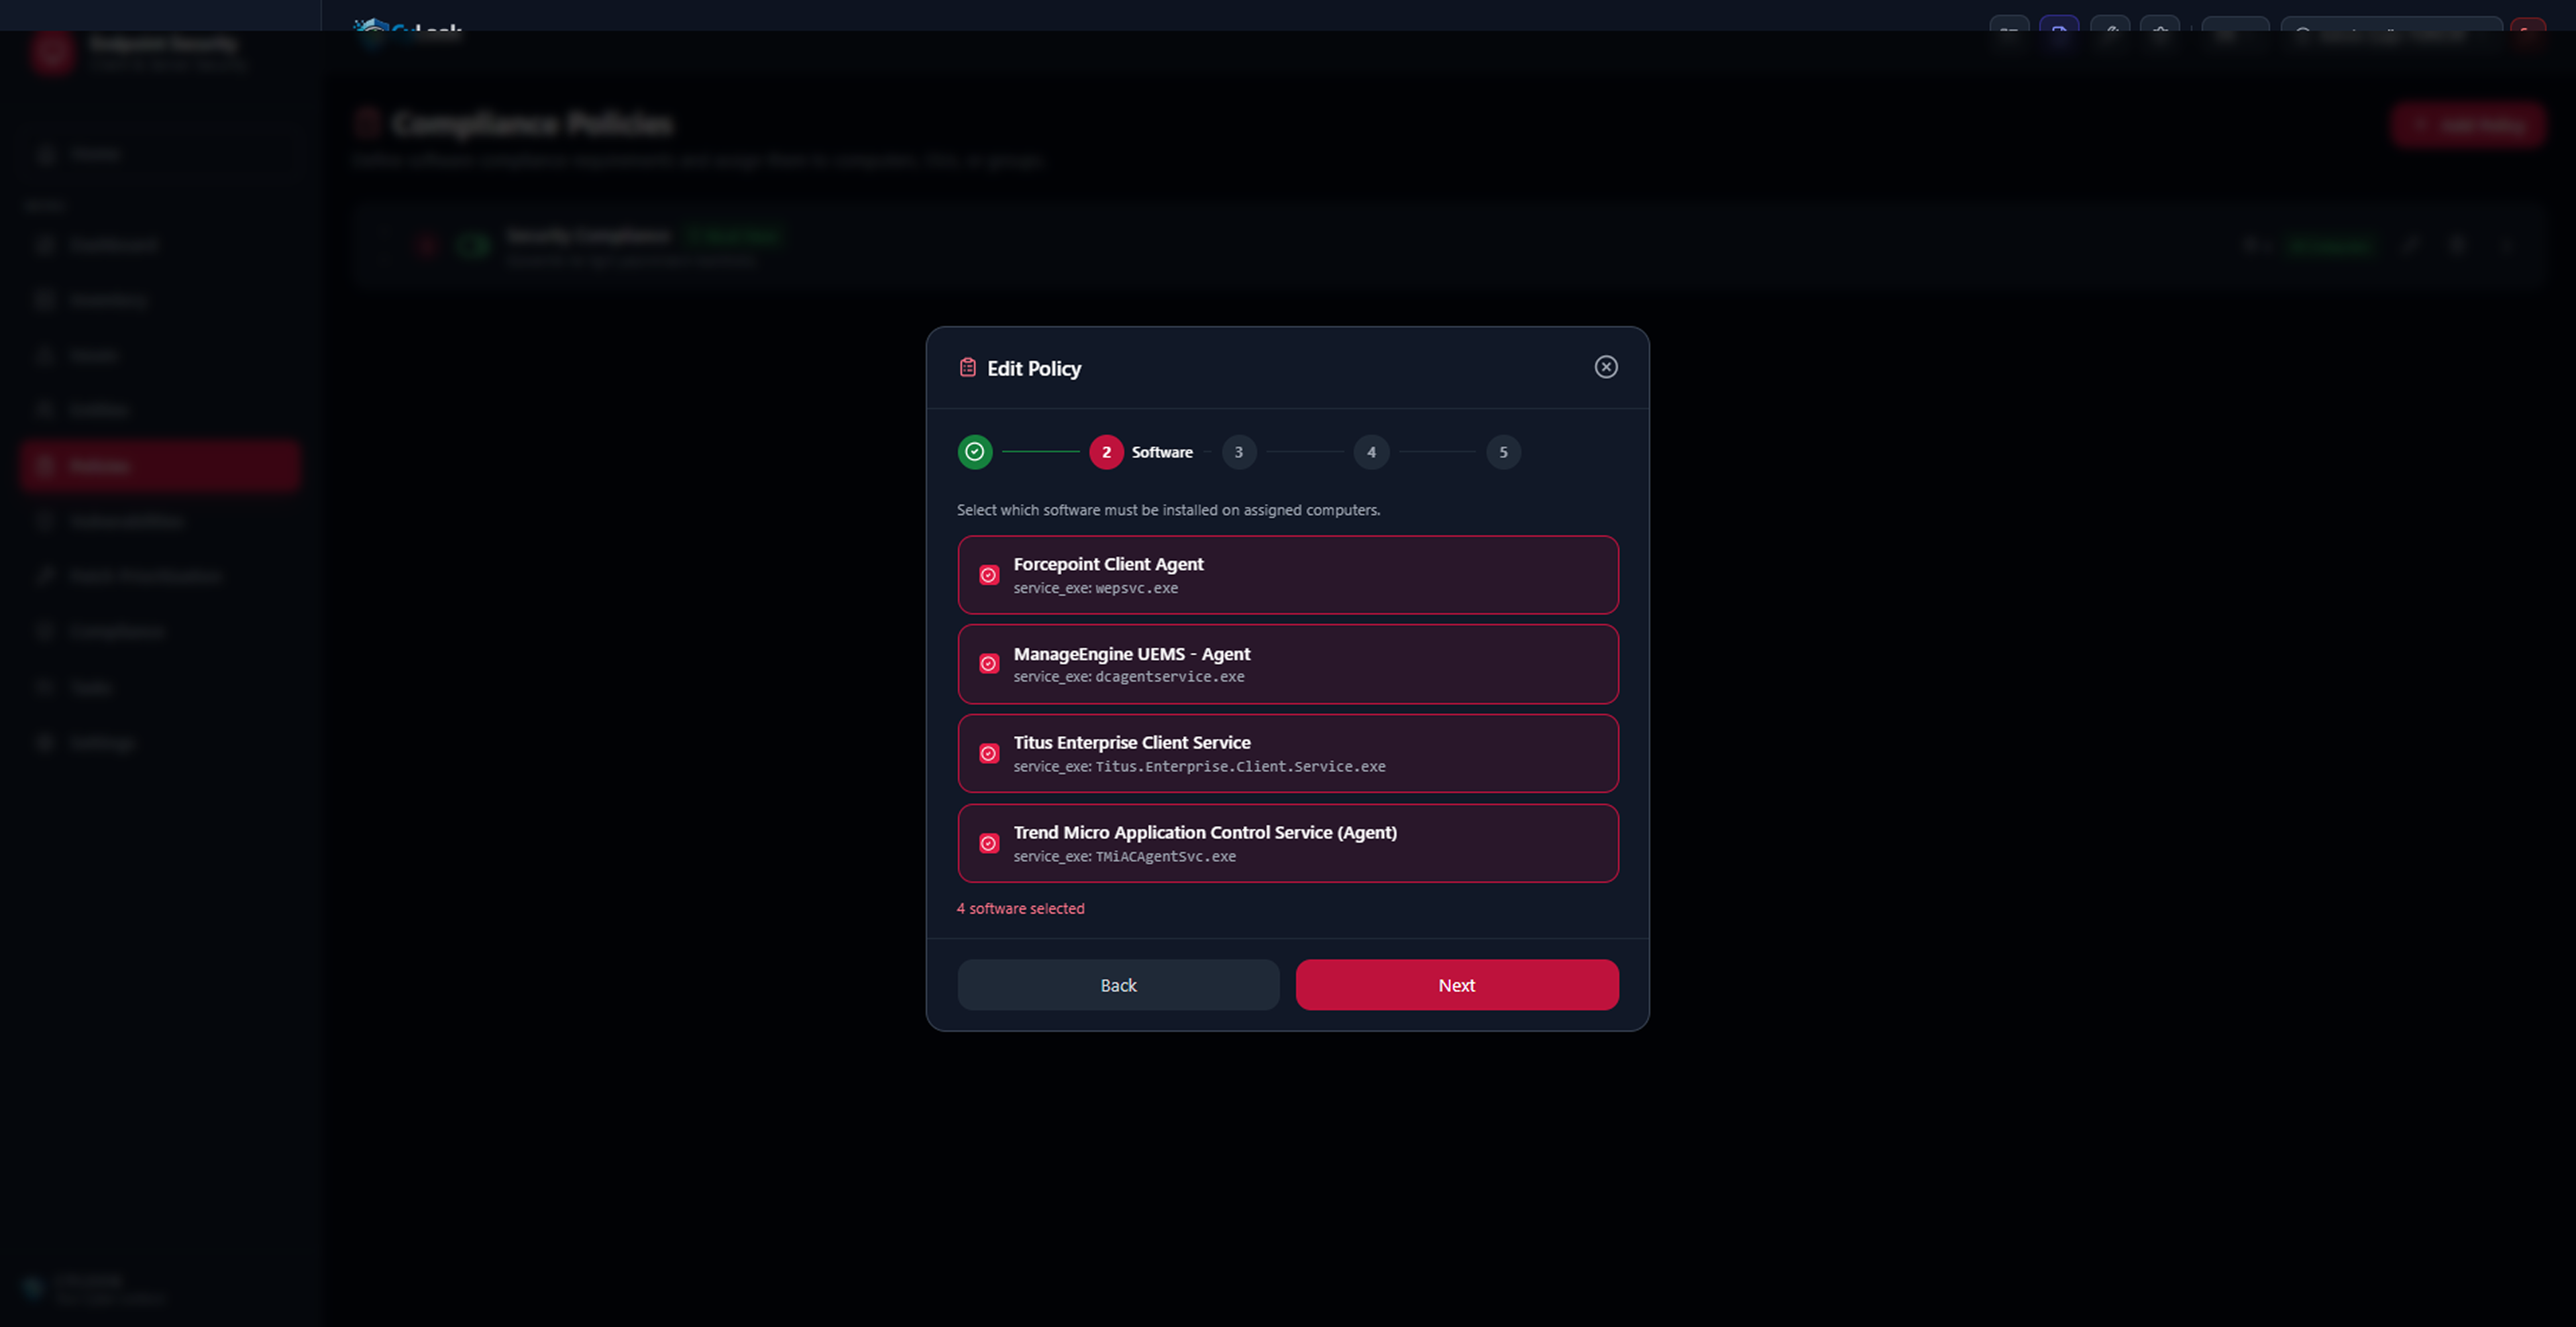
Task: Click the dcagentservice.exe service text
Action: point(1169,677)
